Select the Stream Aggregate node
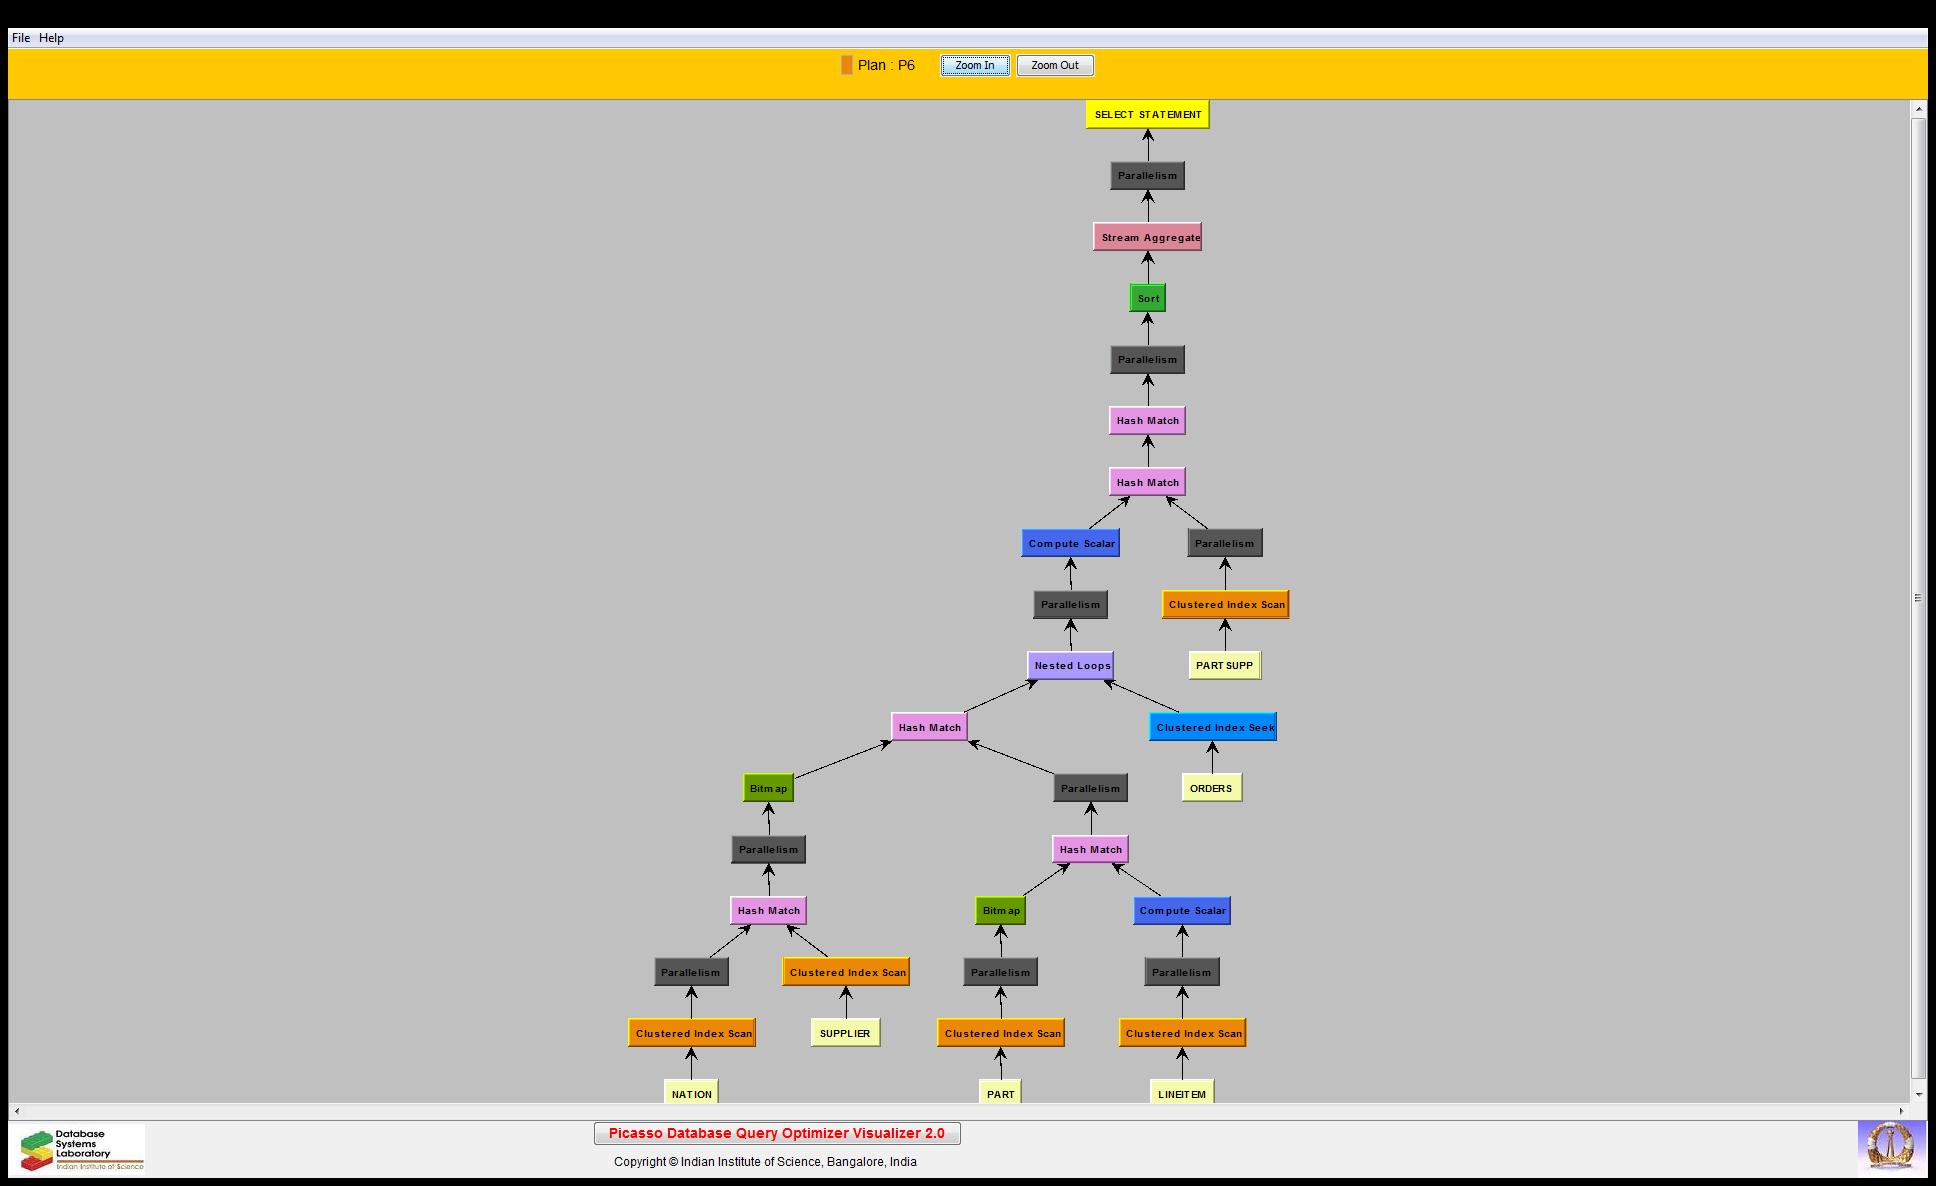 tap(1147, 237)
